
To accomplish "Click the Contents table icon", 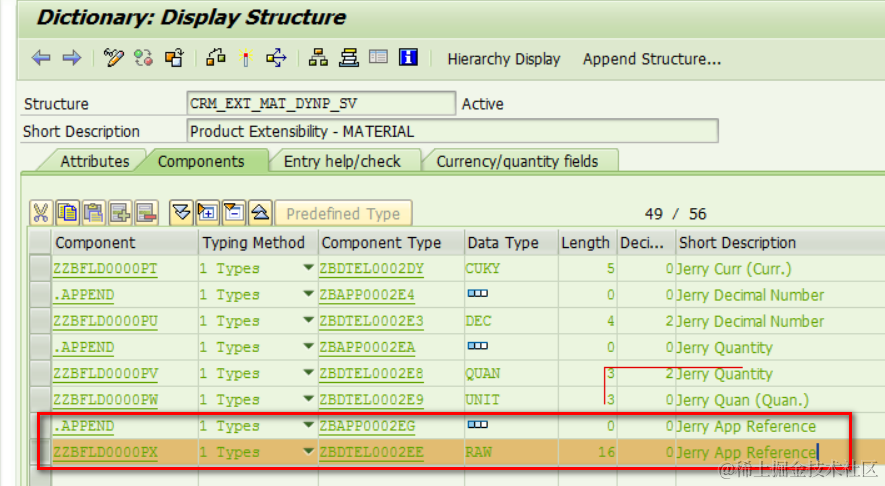I will pos(378,57).
